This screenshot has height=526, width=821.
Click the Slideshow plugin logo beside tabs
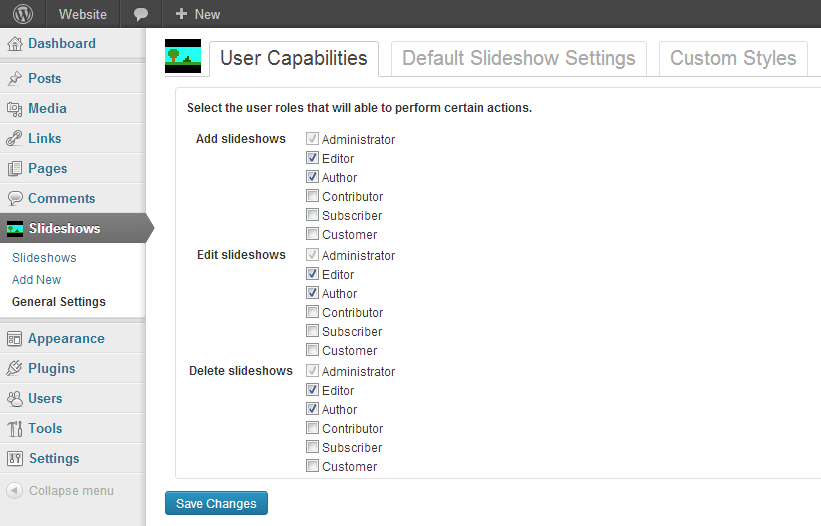(x=183, y=57)
